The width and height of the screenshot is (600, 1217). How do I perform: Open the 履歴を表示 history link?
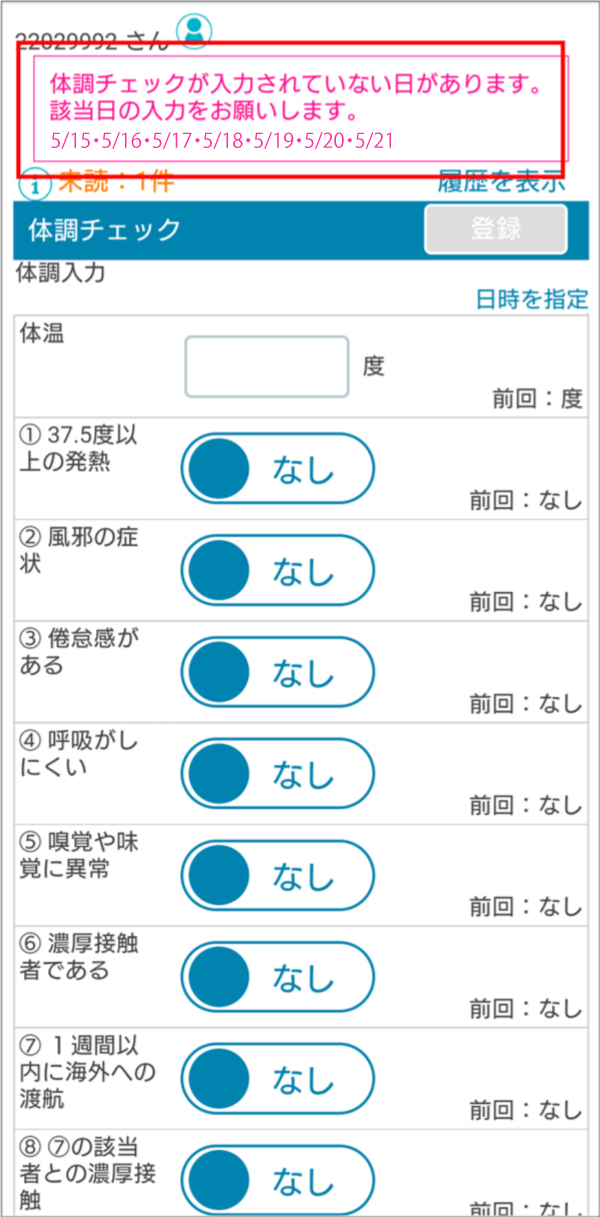pyautogui.click(x=501, y=182)
